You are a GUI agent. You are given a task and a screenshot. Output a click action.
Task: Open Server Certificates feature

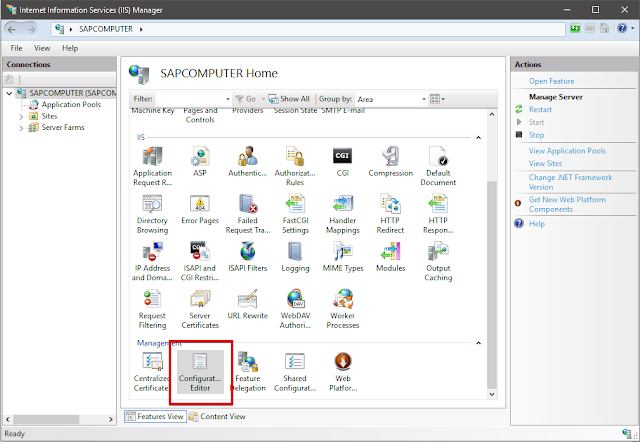200,309
